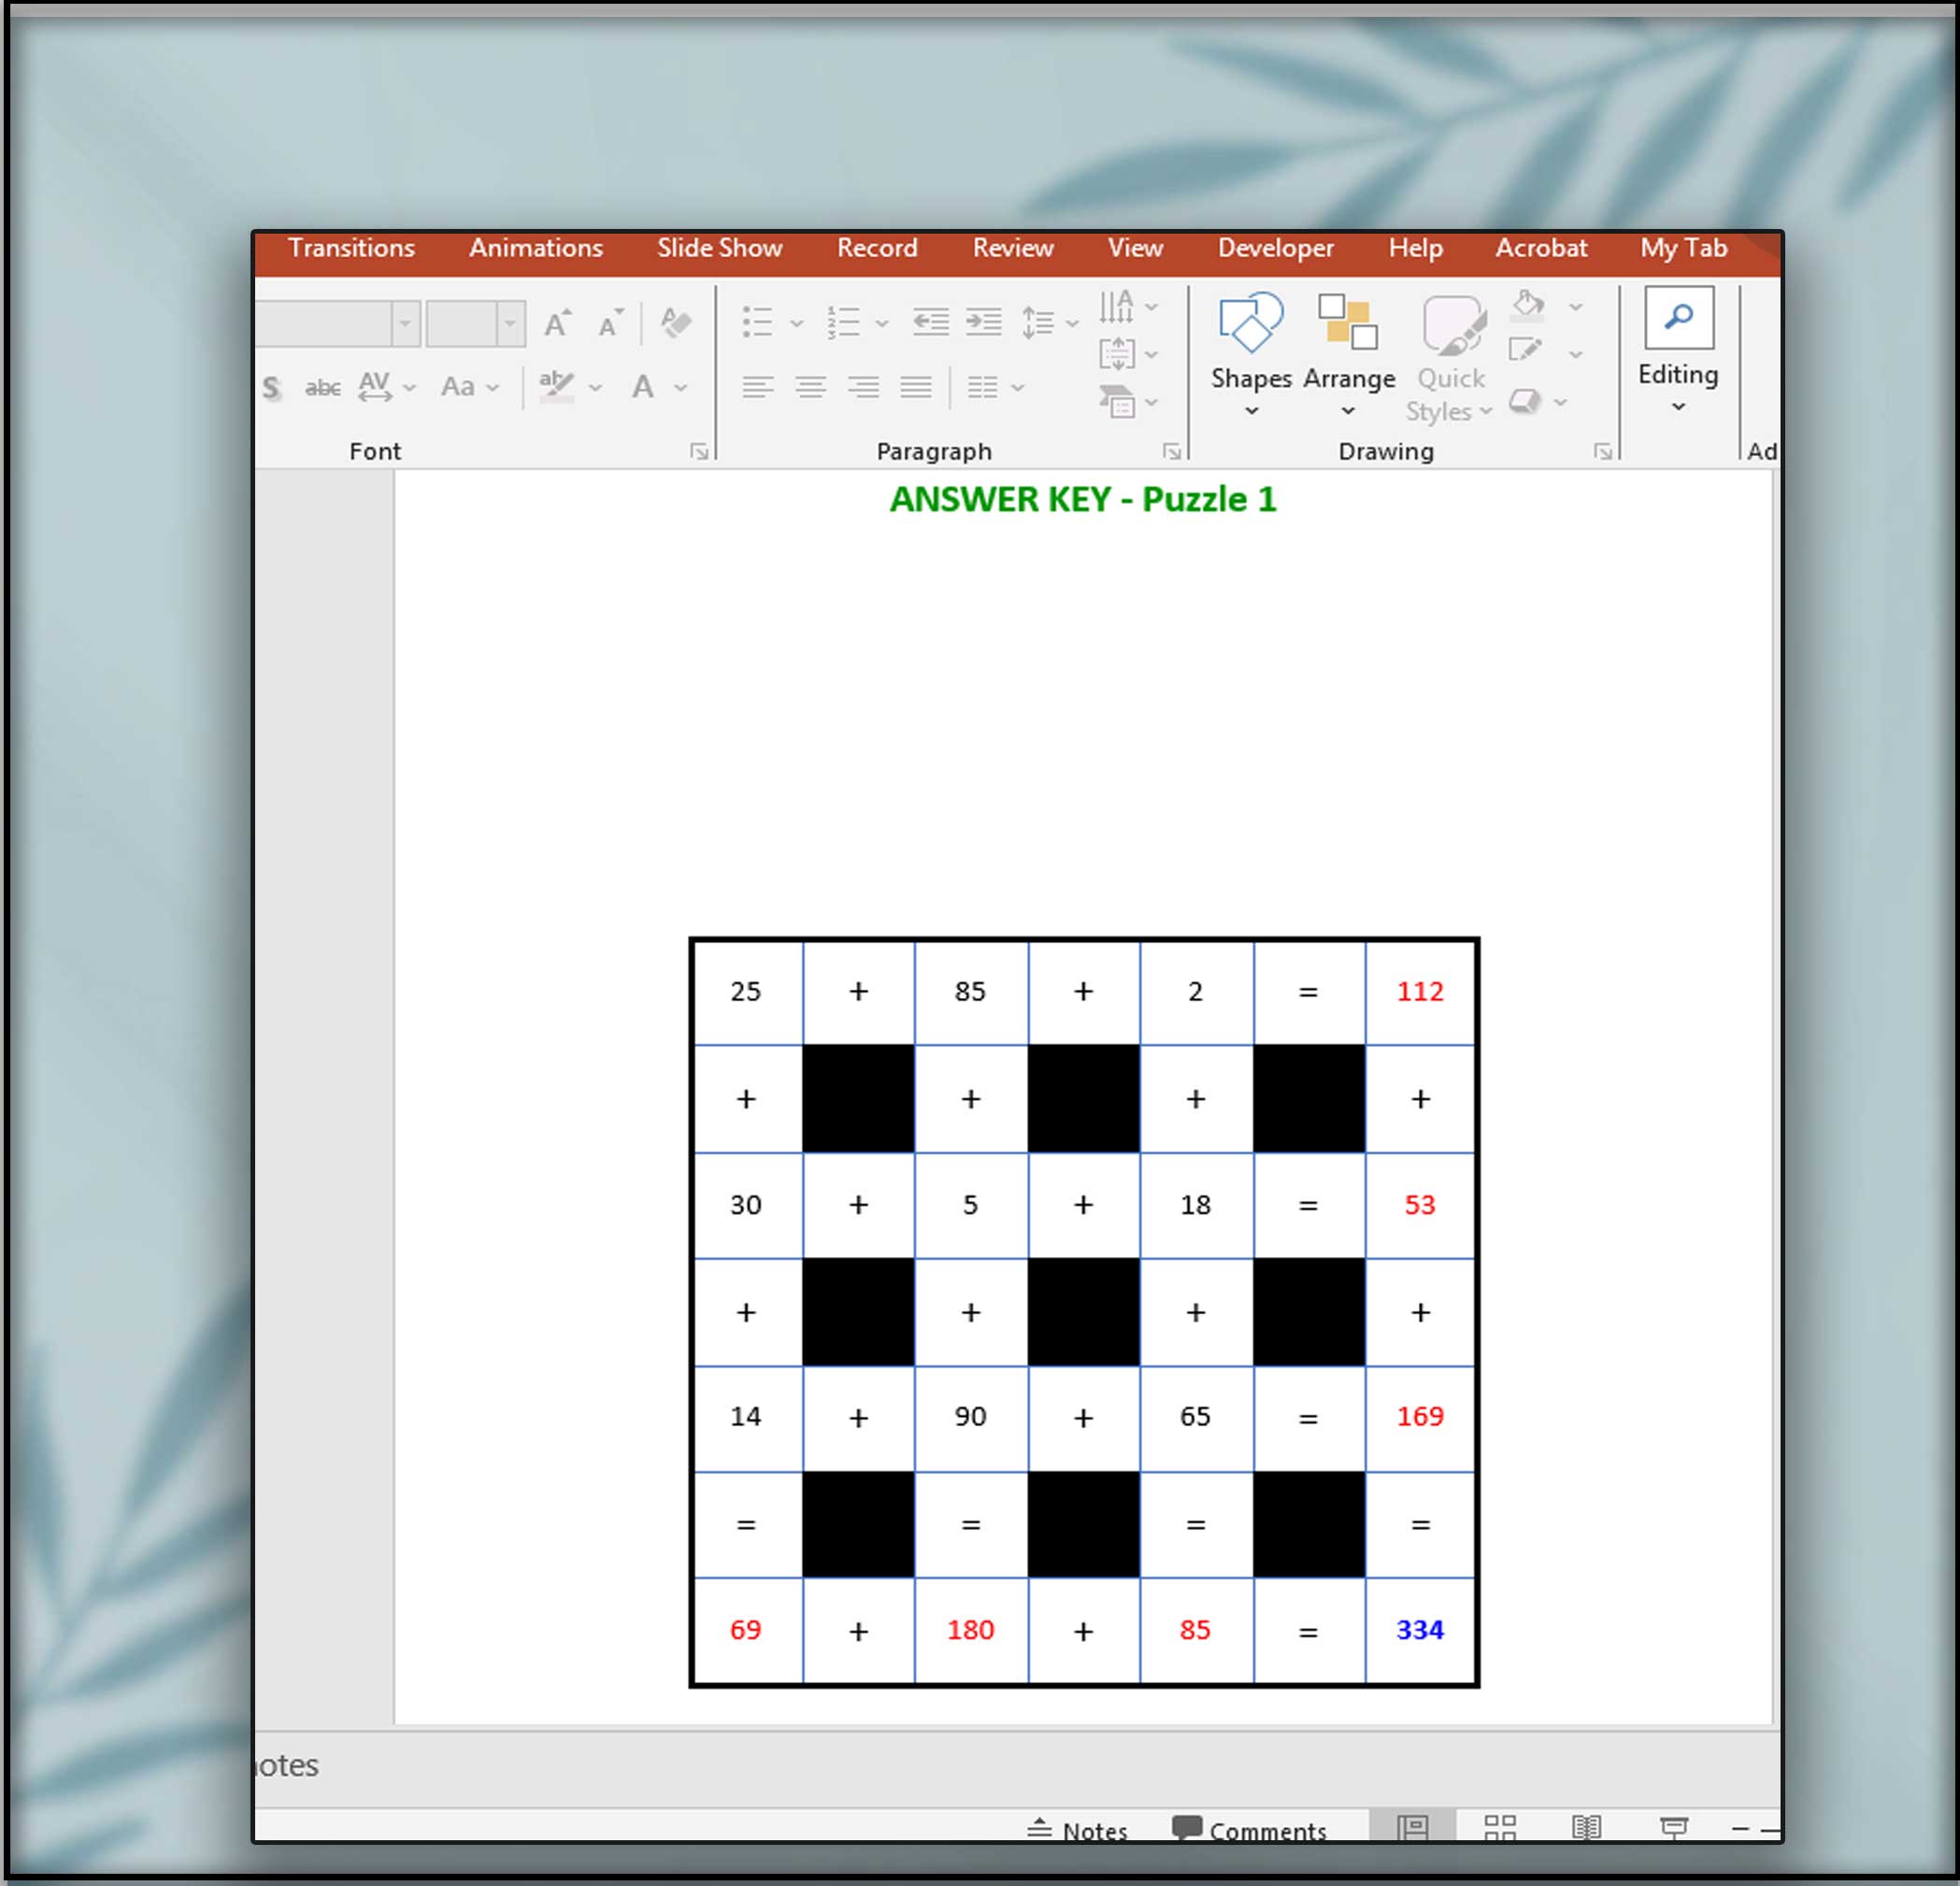1960x1886 pixels.
Task: Click the Decrease Indent icon
Action: pyautogui.click(x=930, y=322)
